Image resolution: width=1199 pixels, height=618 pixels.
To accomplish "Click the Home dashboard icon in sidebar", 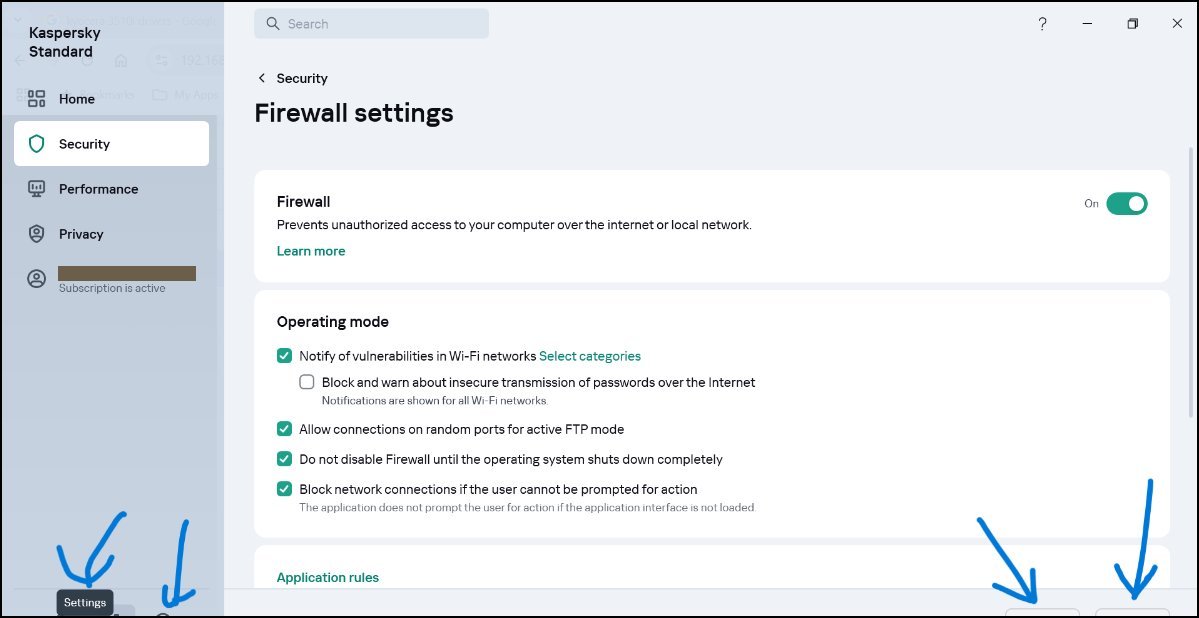I will (36, 99).
